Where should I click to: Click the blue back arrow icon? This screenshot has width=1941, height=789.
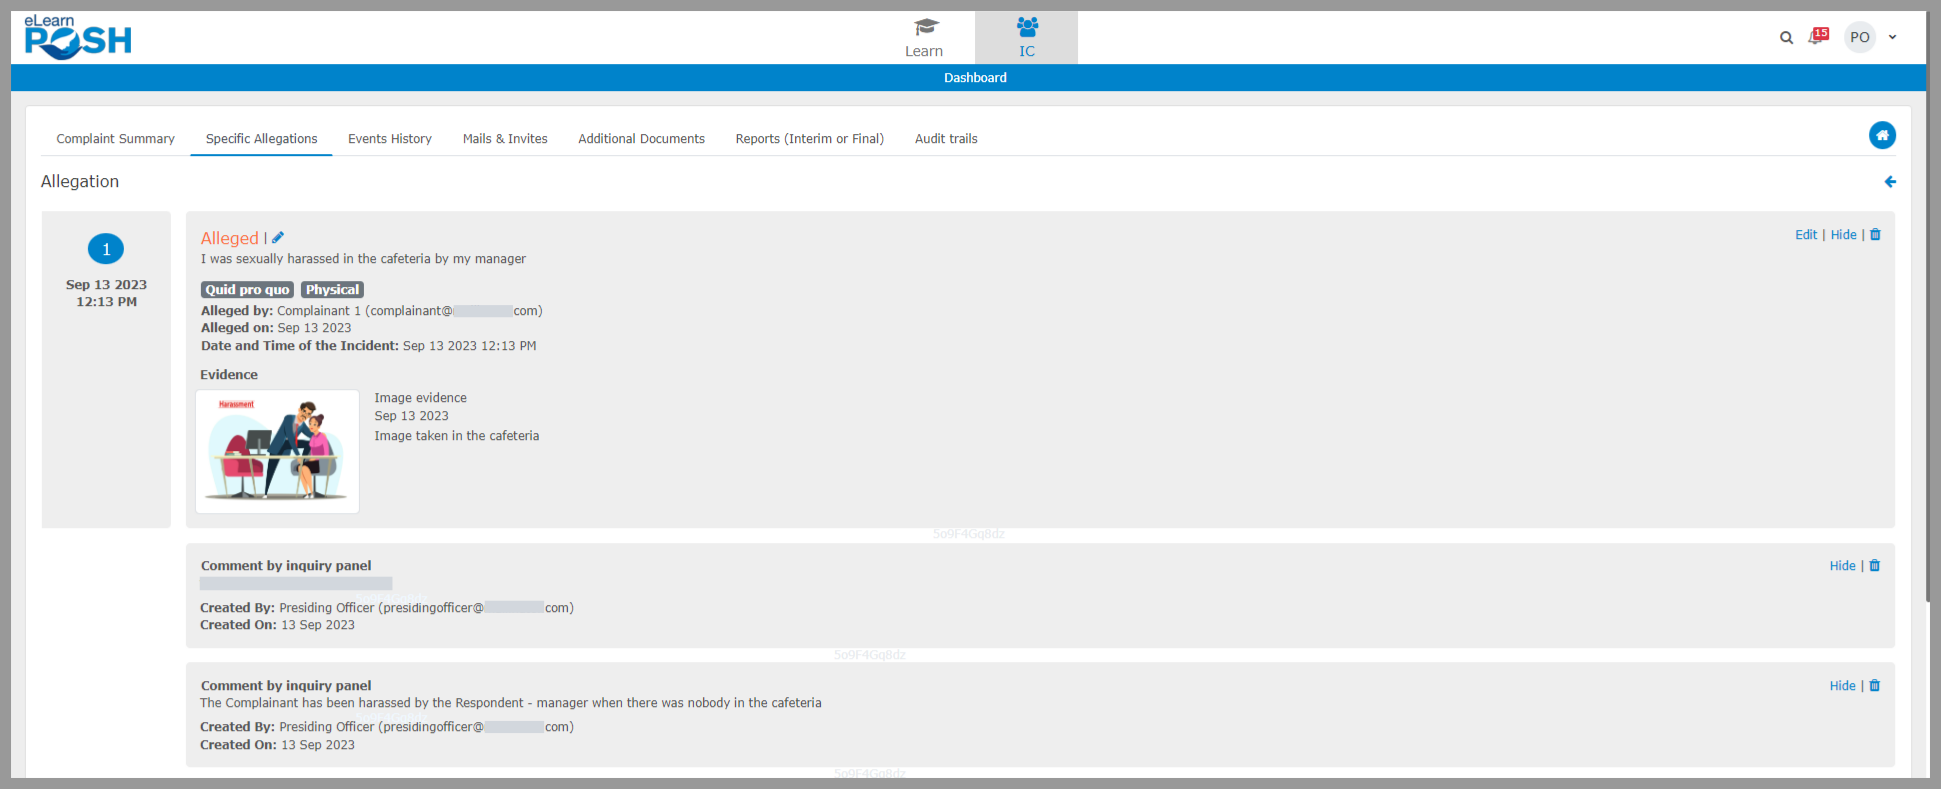(1890, 182)
